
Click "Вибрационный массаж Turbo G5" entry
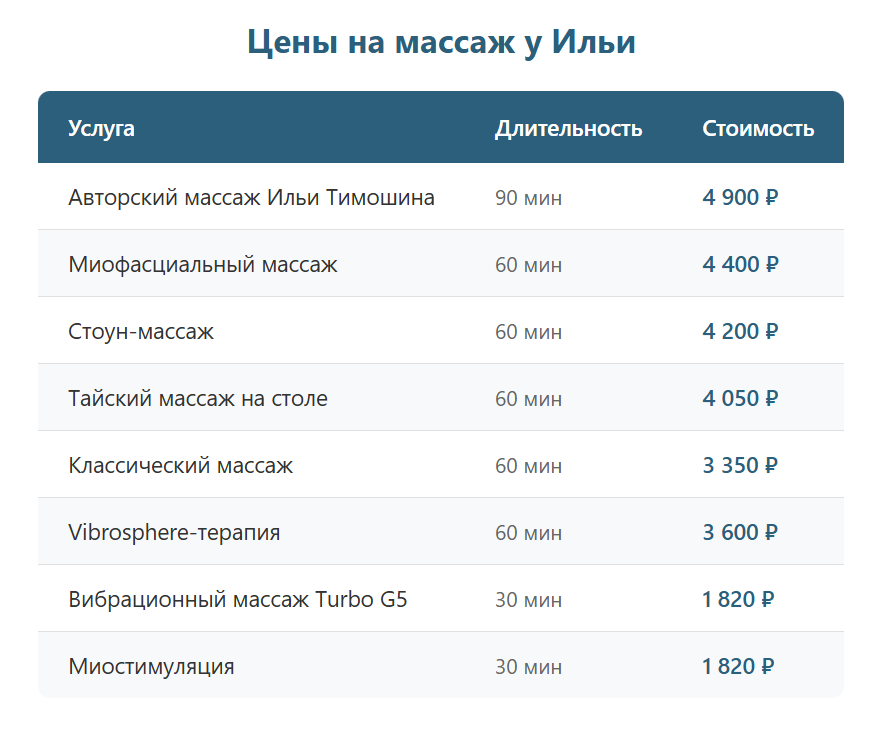tap(238, 600)
